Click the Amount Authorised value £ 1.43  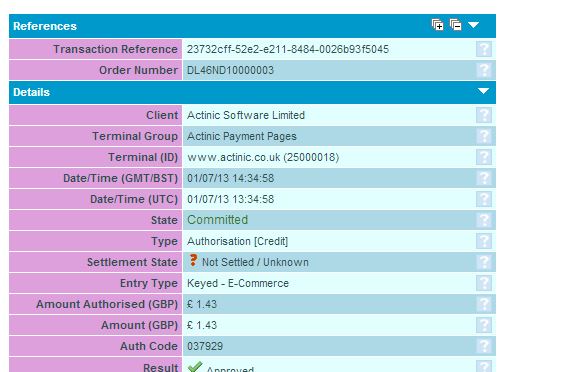click(202, 304)
